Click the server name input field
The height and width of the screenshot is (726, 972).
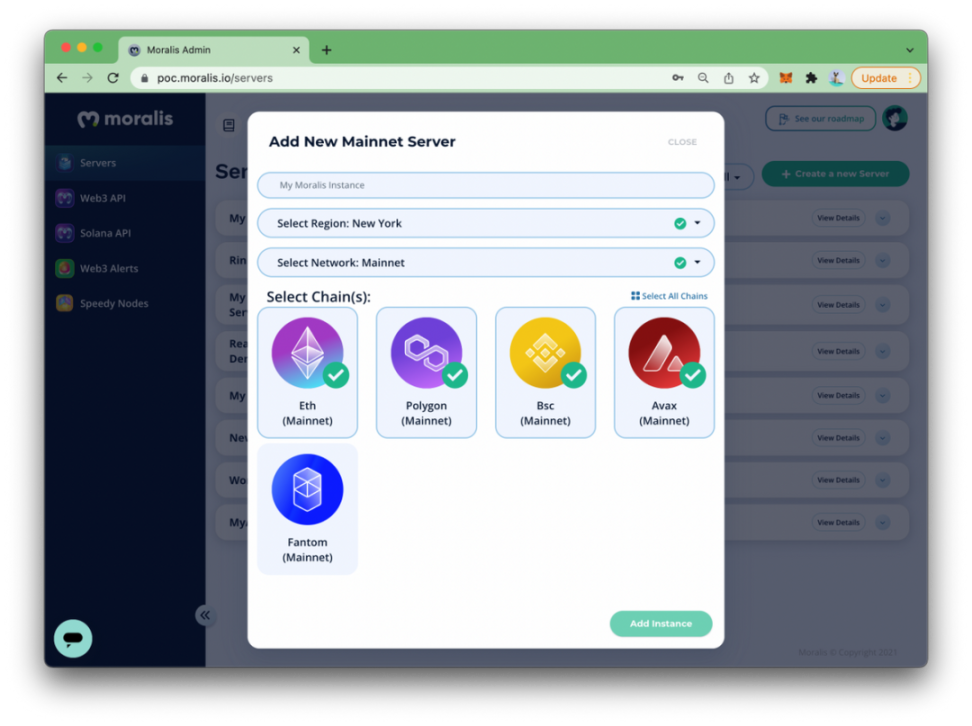tap(486, 185)
